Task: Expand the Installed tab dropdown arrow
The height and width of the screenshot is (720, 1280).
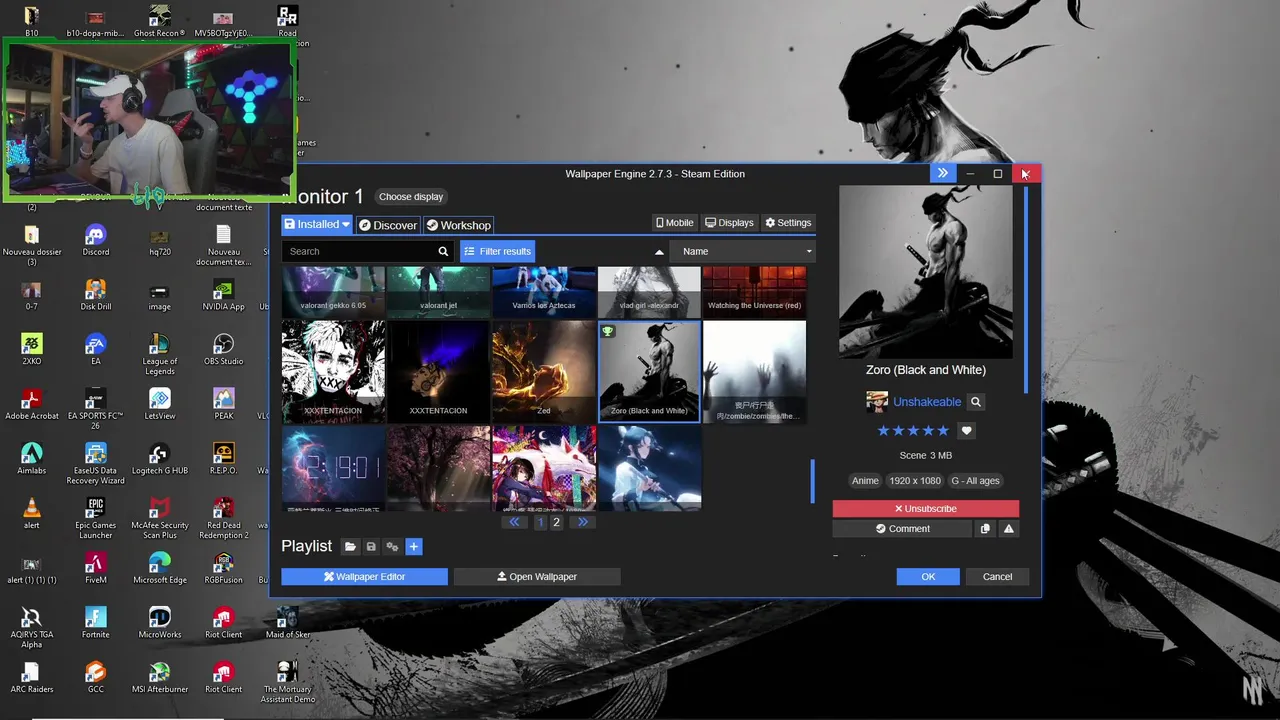Action: point(346,225)
